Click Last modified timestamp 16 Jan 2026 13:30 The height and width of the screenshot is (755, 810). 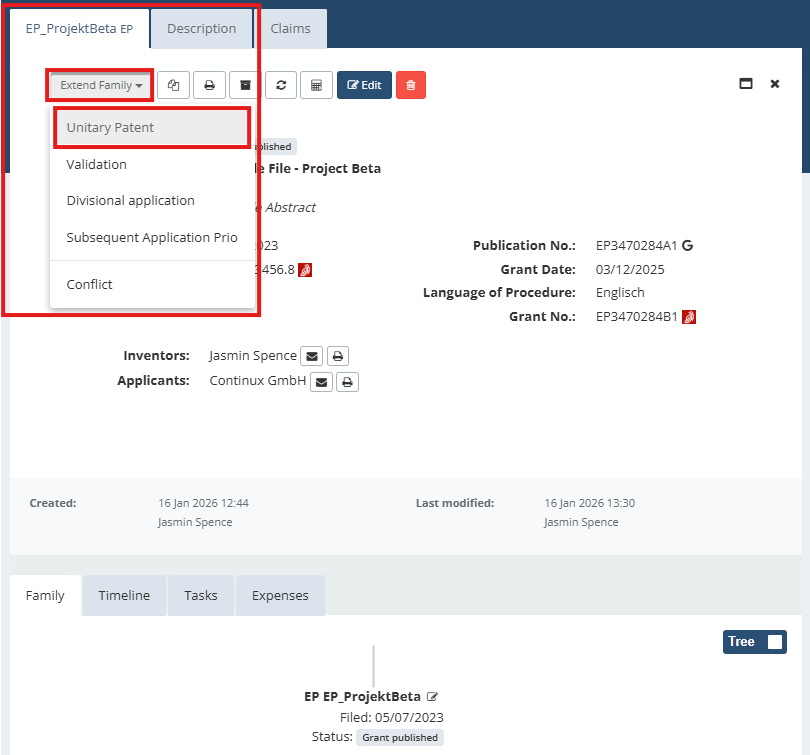[589, 503]
